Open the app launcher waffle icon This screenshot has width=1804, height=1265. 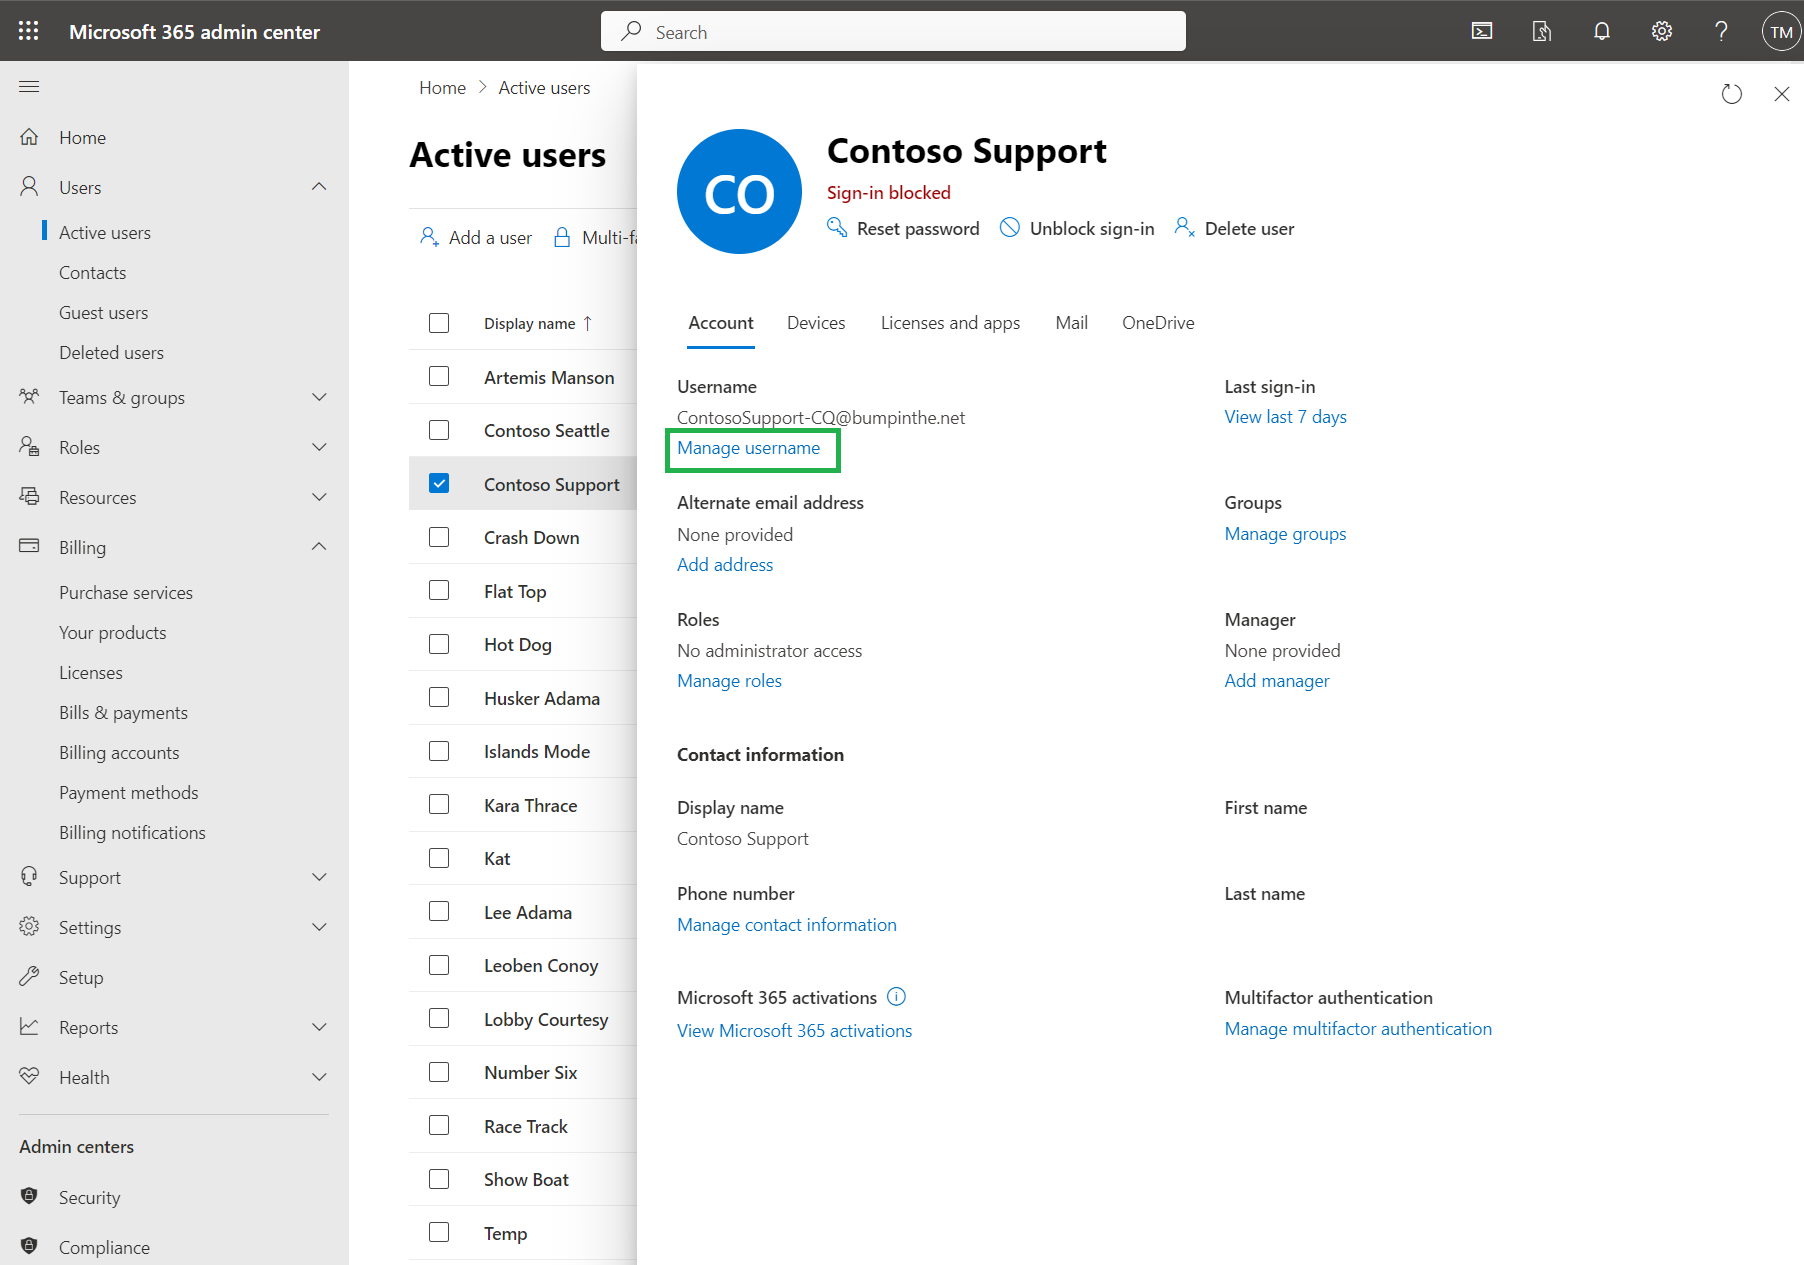click(x=28, y=31)
